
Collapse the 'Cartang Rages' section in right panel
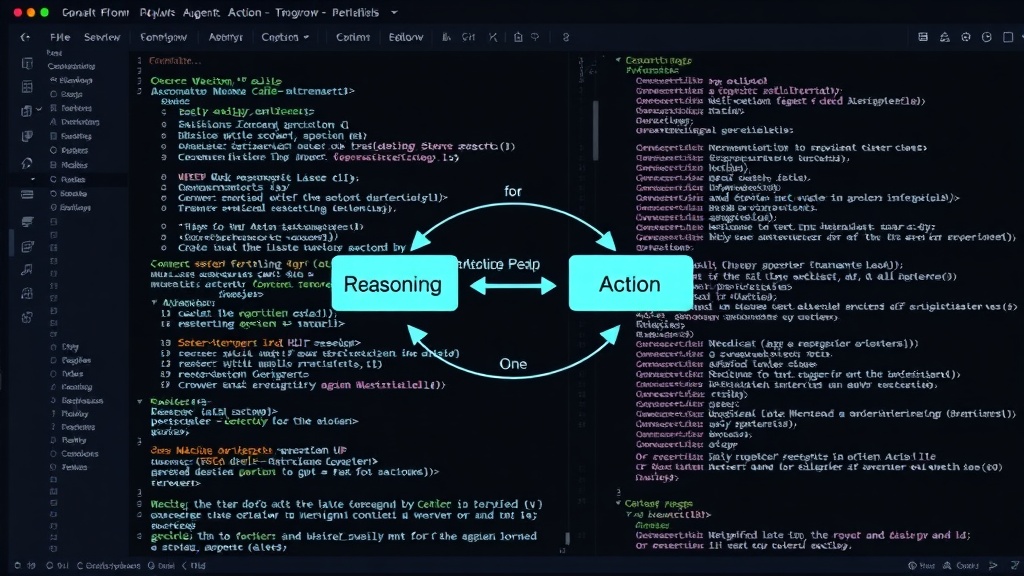click(618, 504)
